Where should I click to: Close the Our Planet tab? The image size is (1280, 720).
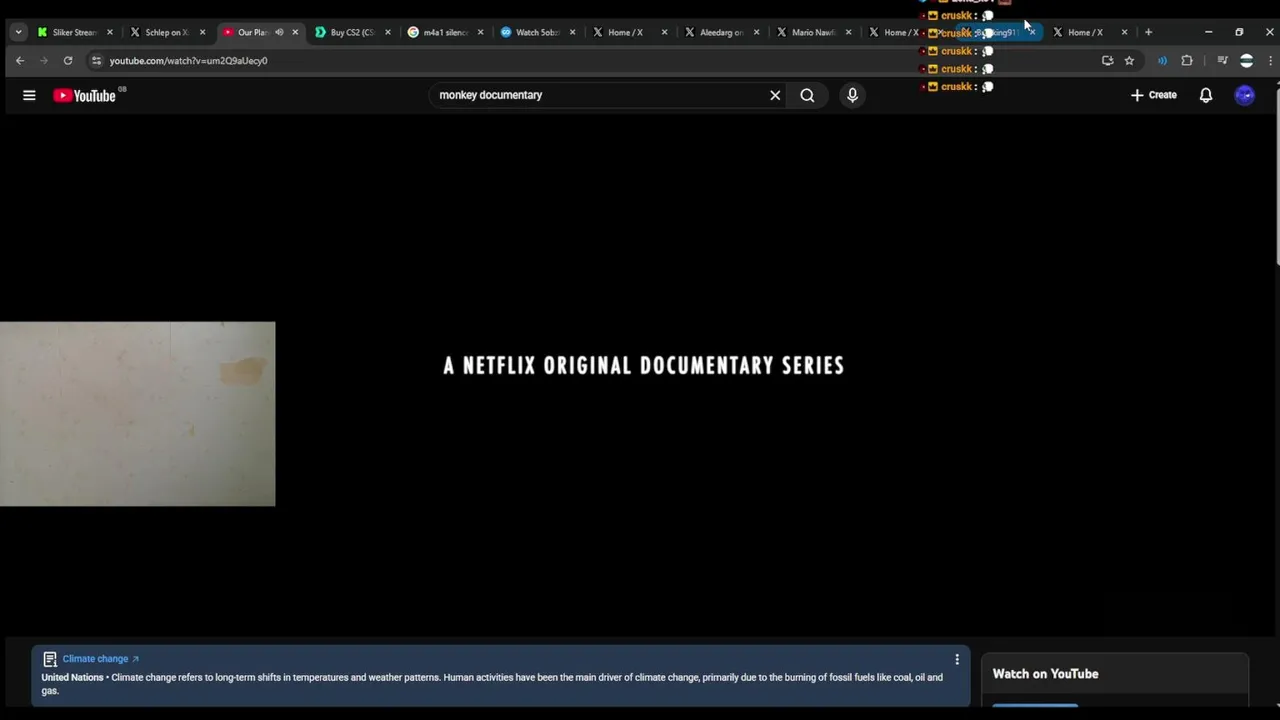pyautogui.click(x=295, y=32)
